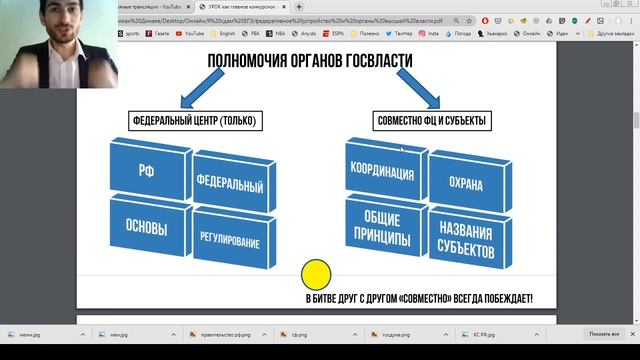The image size is (640, 360).
Task: Close the УРОК PDF tab
Action: click(284, 7)
